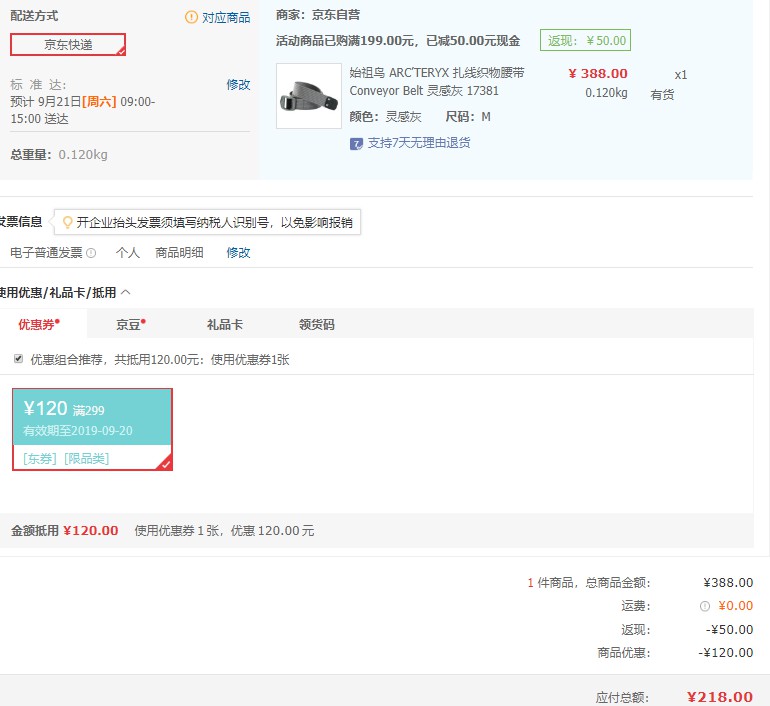The image size is (770, 706).
Task: Click the 预计 9月21日 delivery estimate text
Action: click(82, 110)
